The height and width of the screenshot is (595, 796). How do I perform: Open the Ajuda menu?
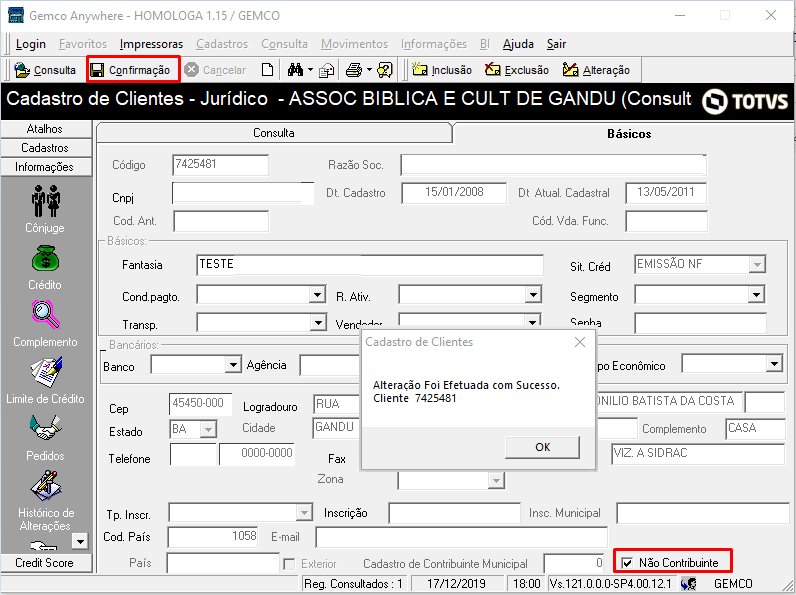518,44
